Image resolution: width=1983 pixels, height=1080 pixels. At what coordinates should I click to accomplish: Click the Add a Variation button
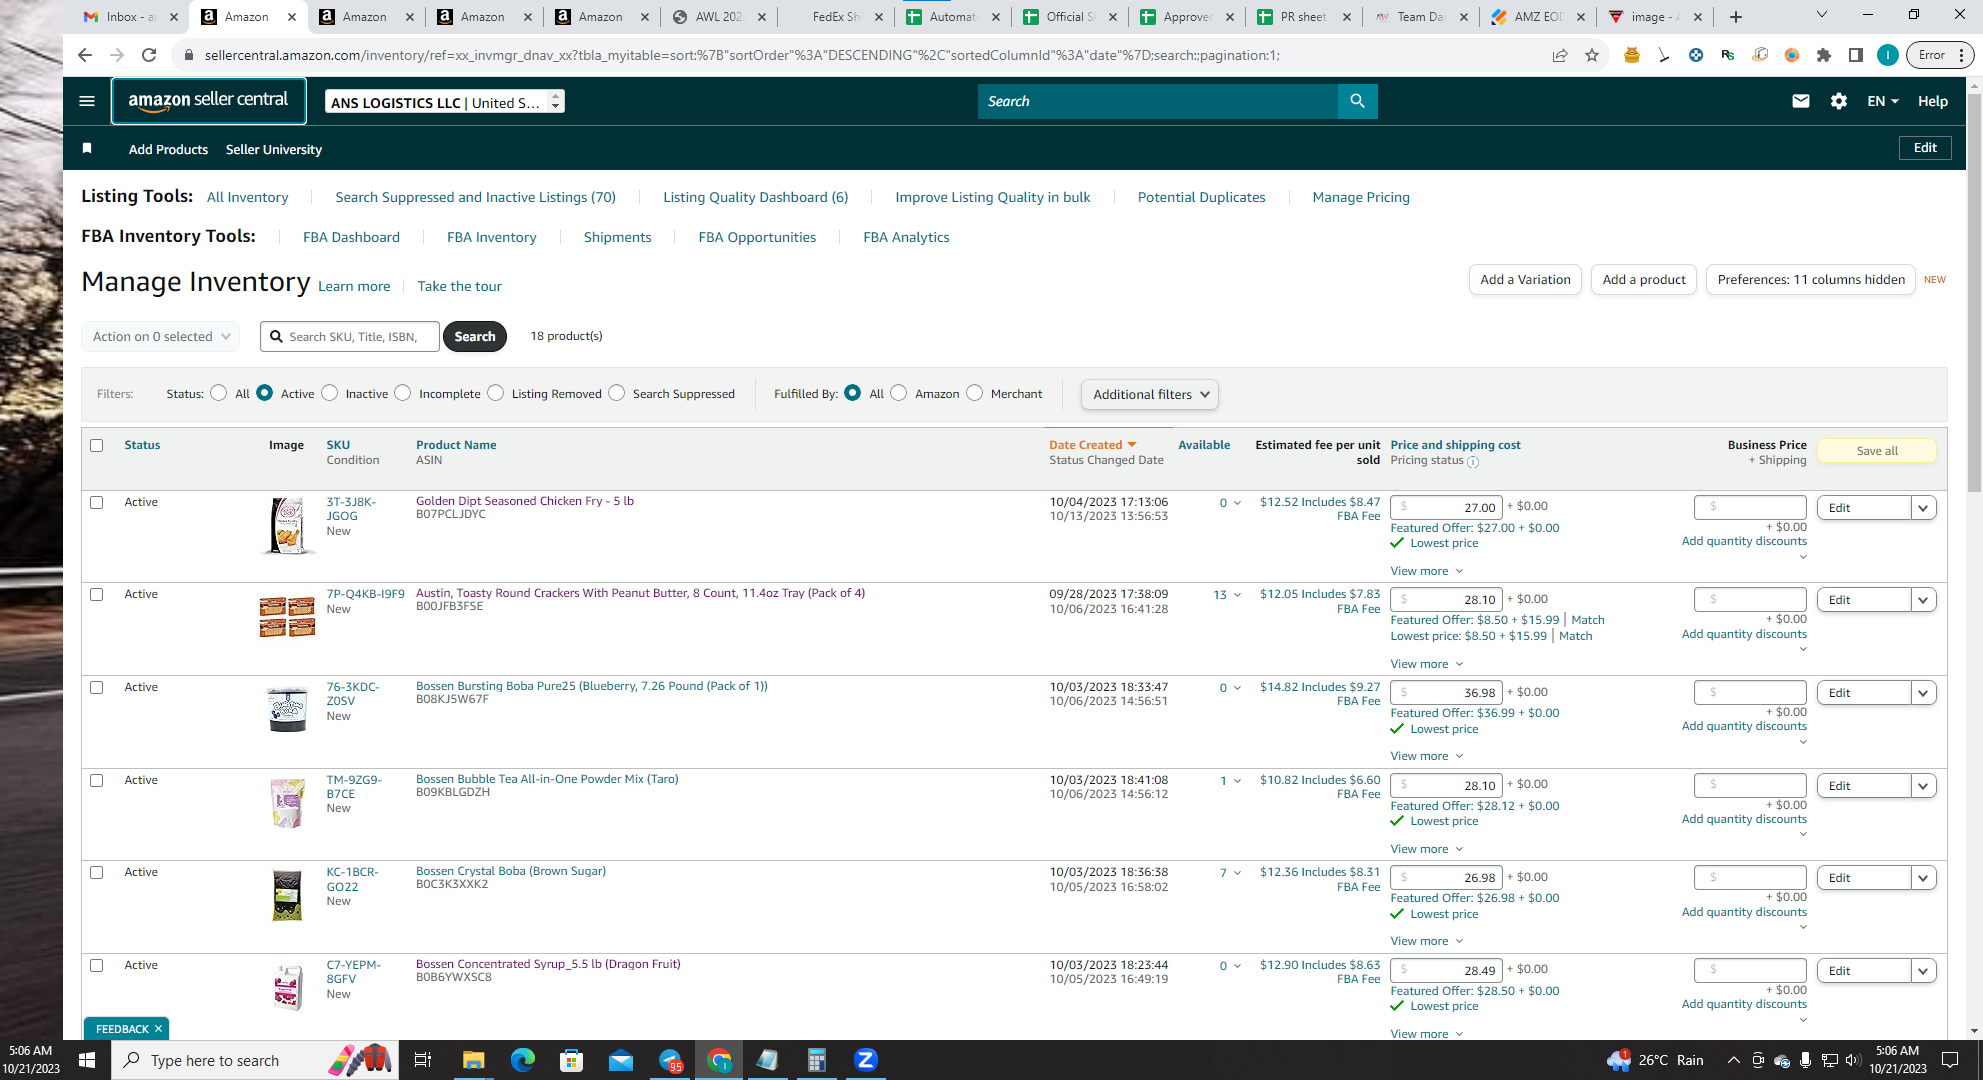click(x=1524, y=279)
